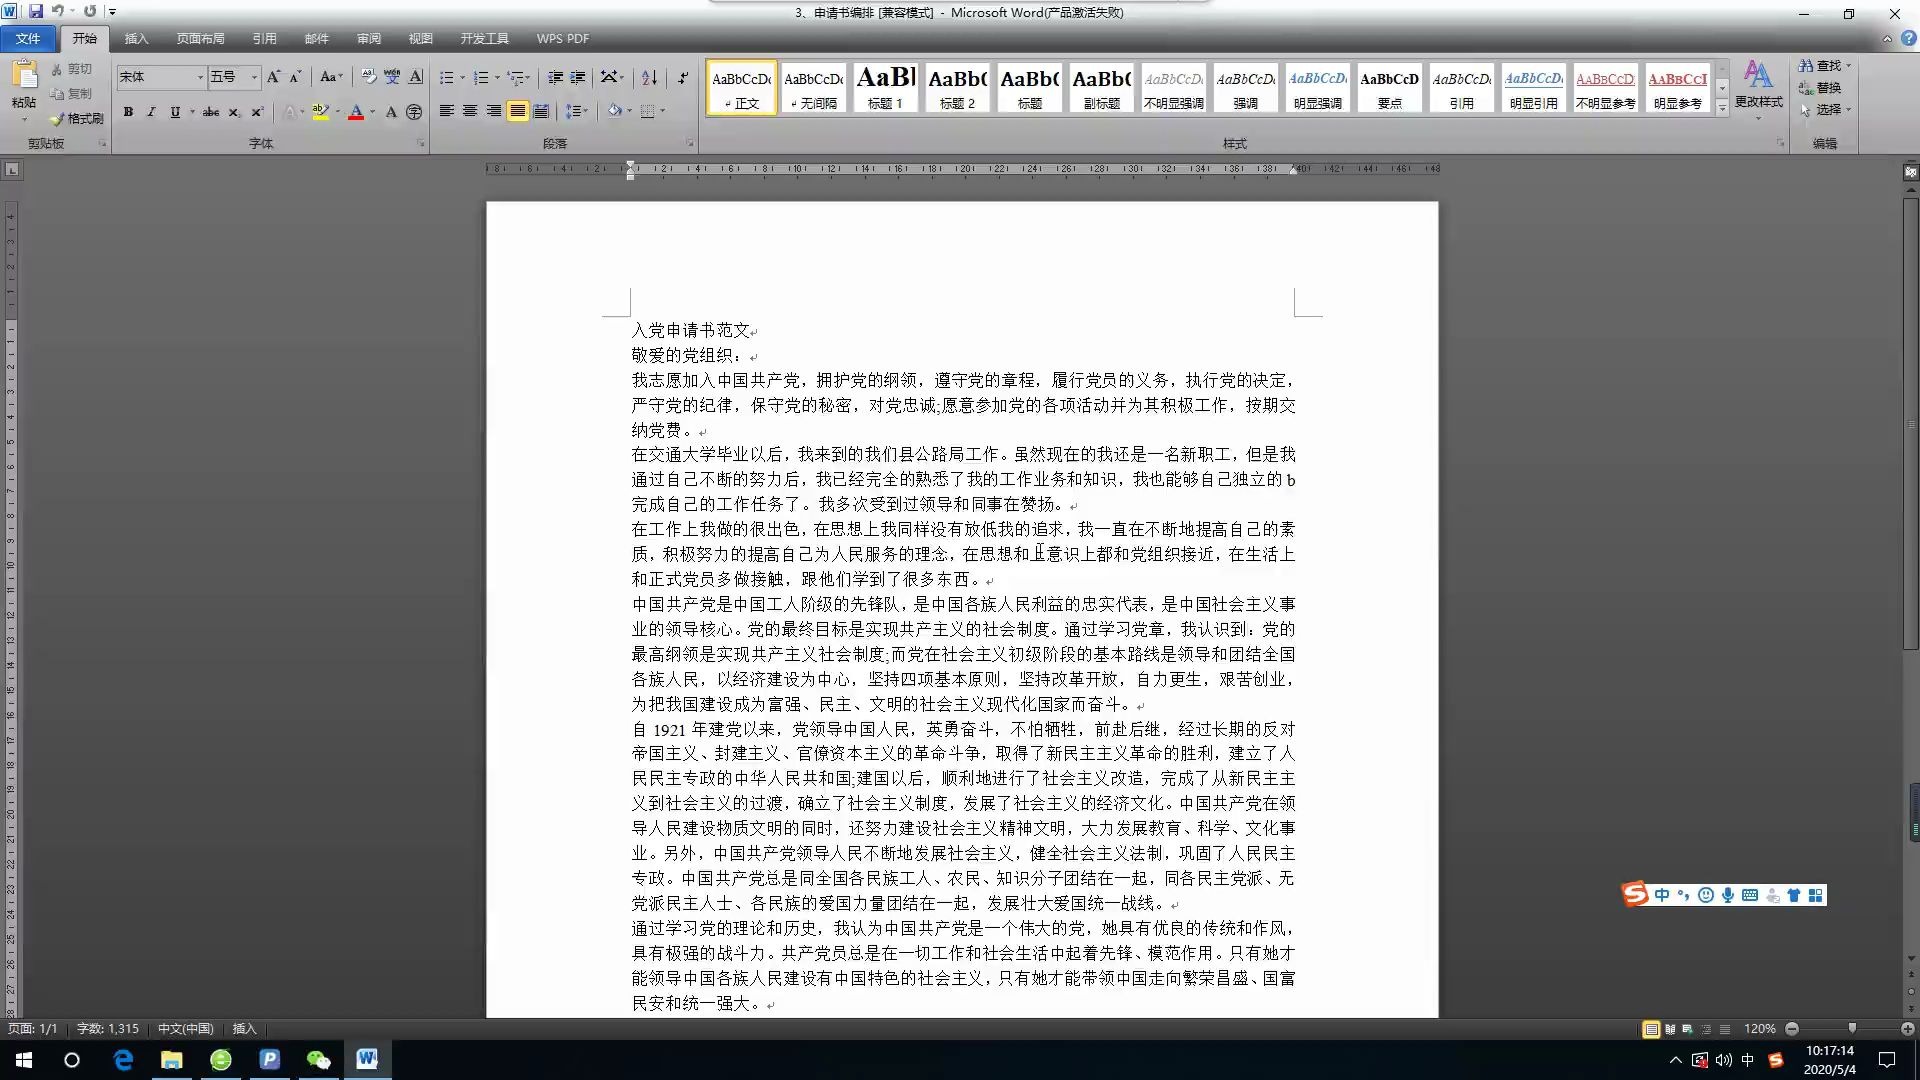Align text right
The height and width of the screenshot is (1080, 1920).
(494, 111)
